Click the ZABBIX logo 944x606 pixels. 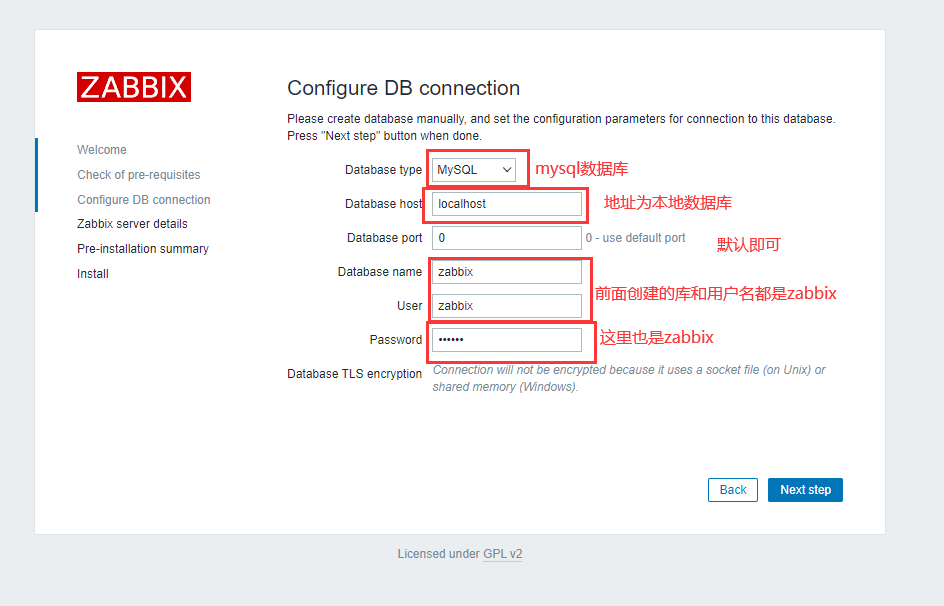(134, 87)
